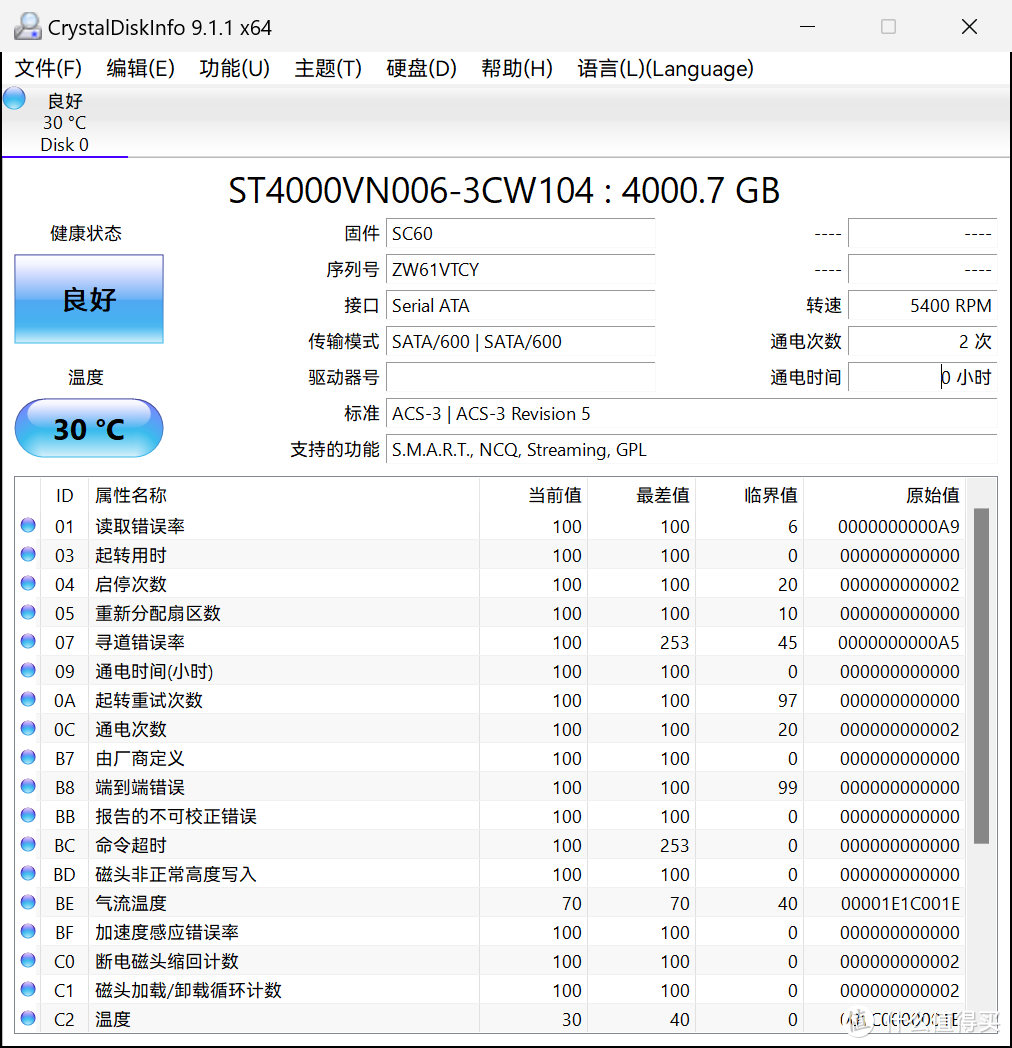1012x1048 pixels.
Task: Open the 硬盘(D) disk selection menu
Action: point(421,68)
